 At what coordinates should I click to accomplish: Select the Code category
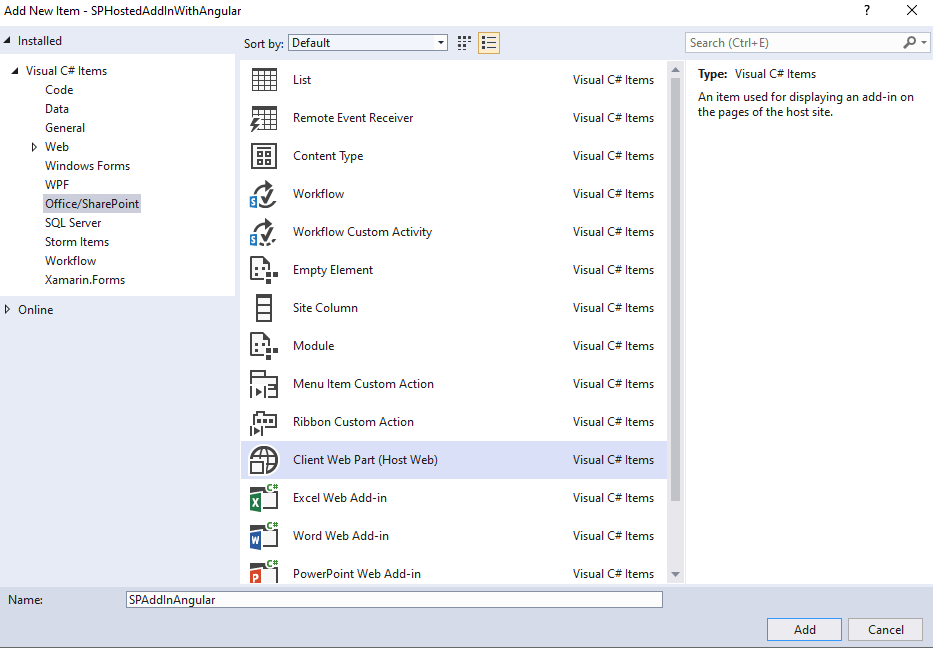coord(59,90)
